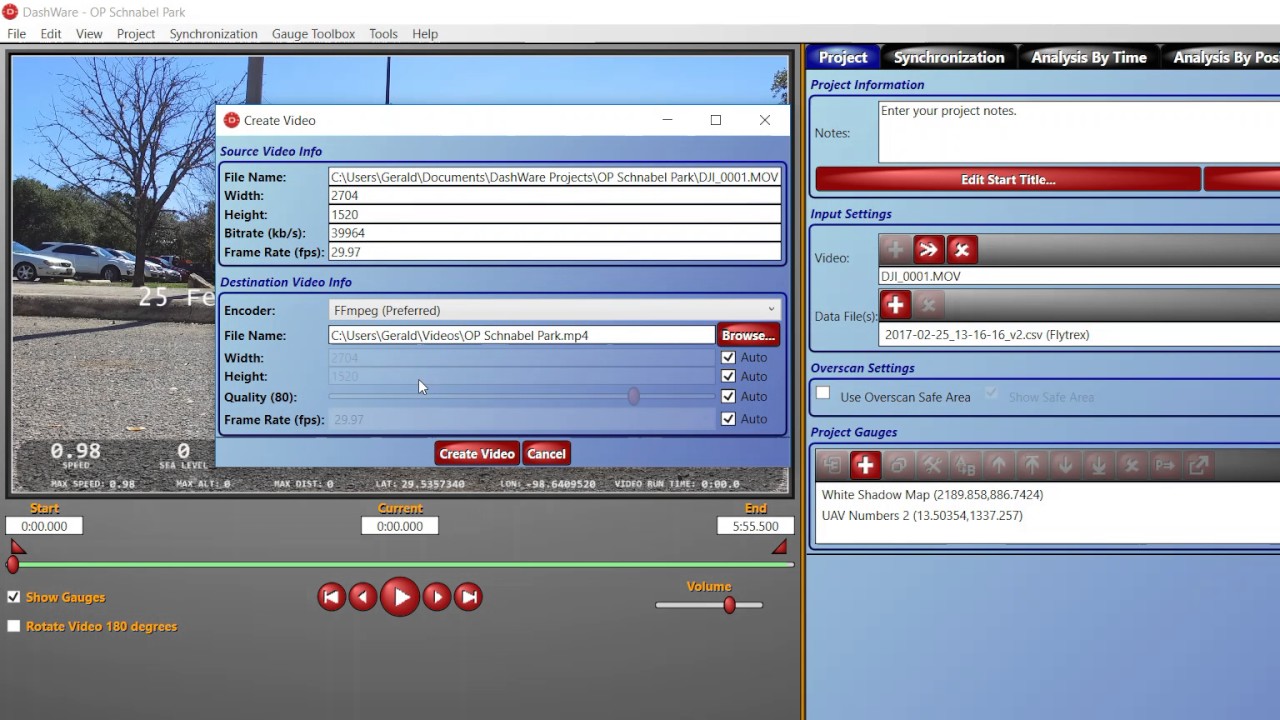Click the move gauge to bottom icon
Image resolution: width=1280 pixels, height=720 pixels.
coord(1098,464)
